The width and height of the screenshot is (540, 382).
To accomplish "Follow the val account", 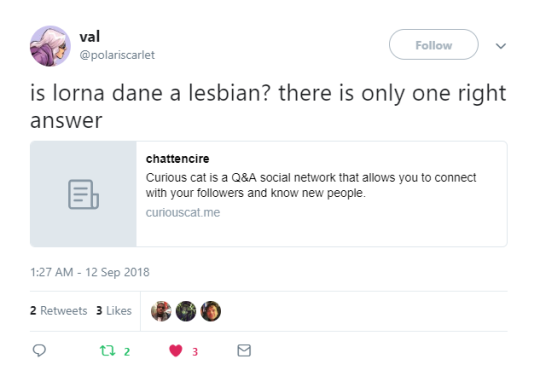I will pyautogui.click(x=434, y=44).
